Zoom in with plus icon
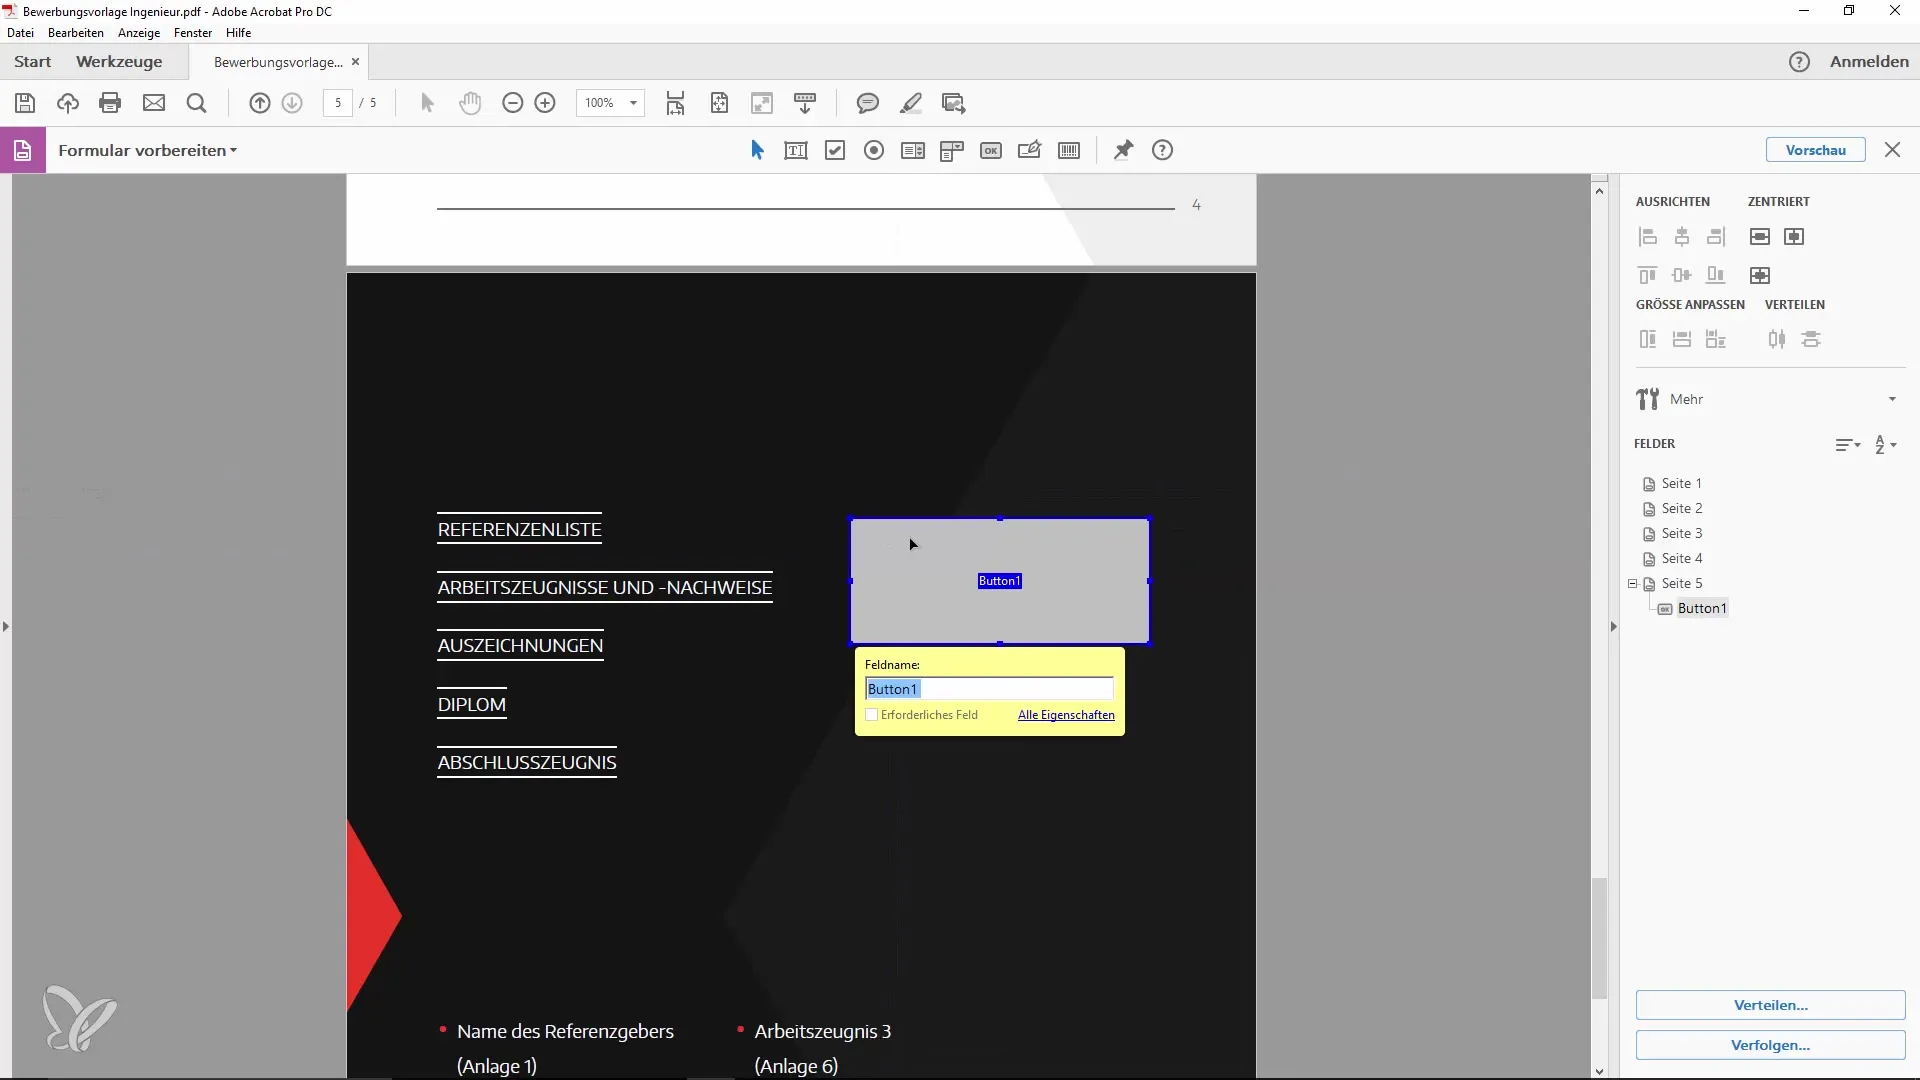Screen dimensions: 1920x1080 pyautogui.click(x=545, y=103)
